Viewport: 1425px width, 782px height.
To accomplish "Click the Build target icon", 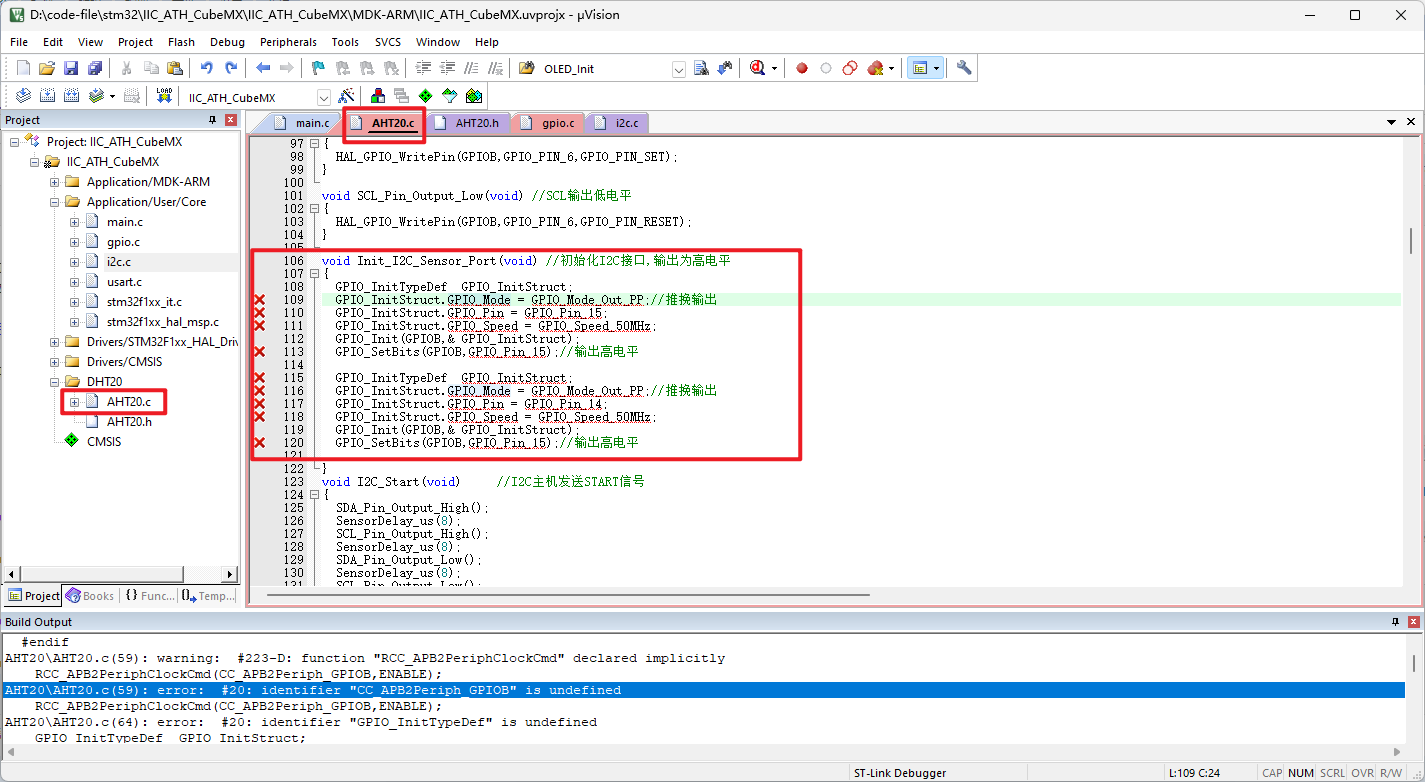I will click(x=47, y=96).
